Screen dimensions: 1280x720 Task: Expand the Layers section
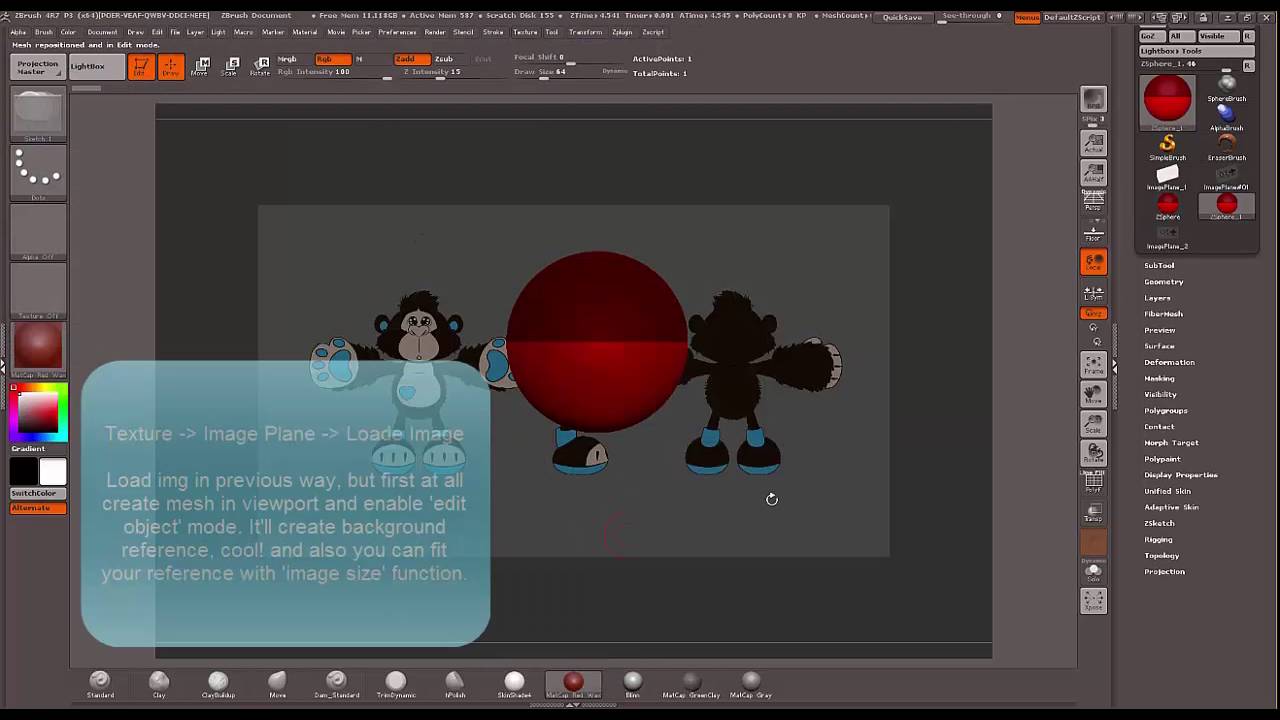1157,298
